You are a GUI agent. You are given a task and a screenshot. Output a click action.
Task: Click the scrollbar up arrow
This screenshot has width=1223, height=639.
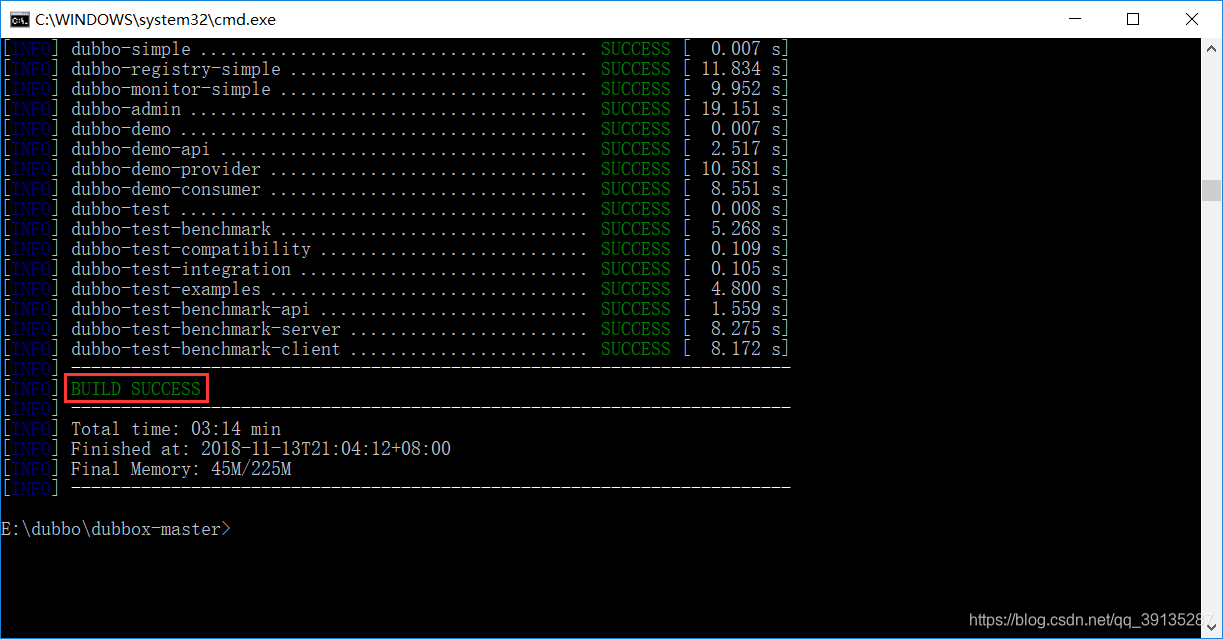[x=1211, y=47]
